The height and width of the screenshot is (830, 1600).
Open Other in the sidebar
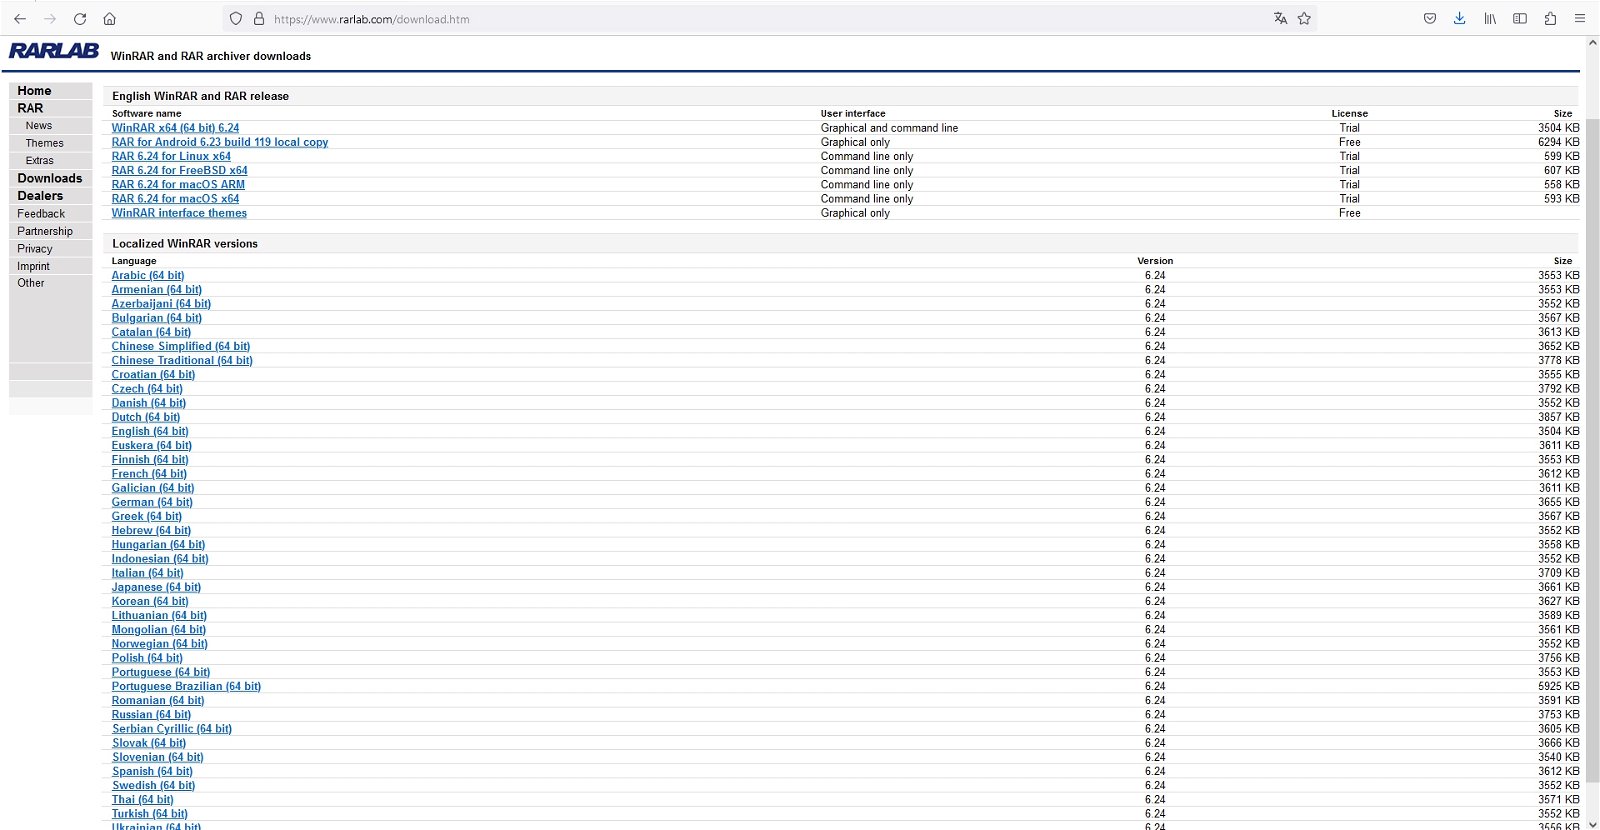(31, 283)
